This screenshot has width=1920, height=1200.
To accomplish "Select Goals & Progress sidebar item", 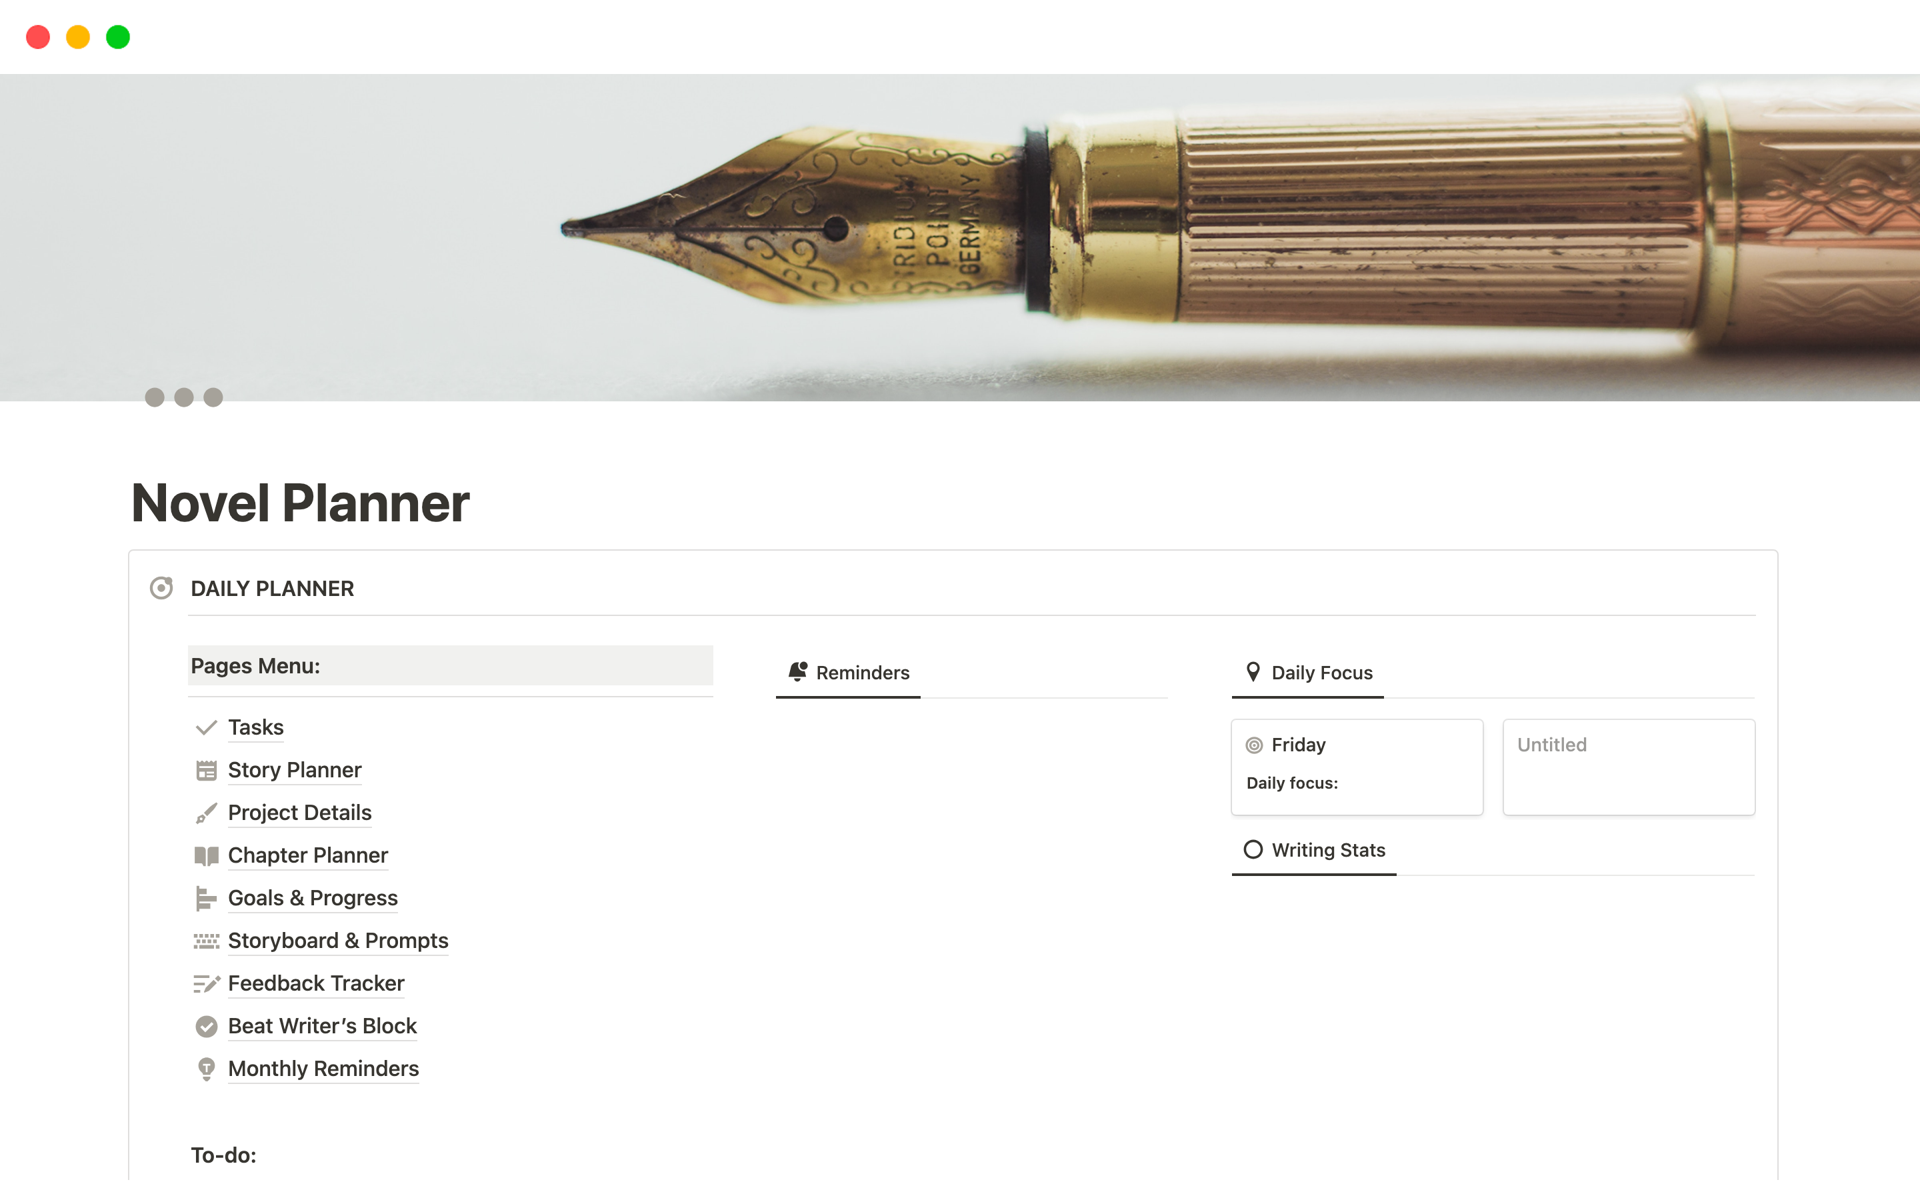I will pyautogui.click(x=311, y=897).
